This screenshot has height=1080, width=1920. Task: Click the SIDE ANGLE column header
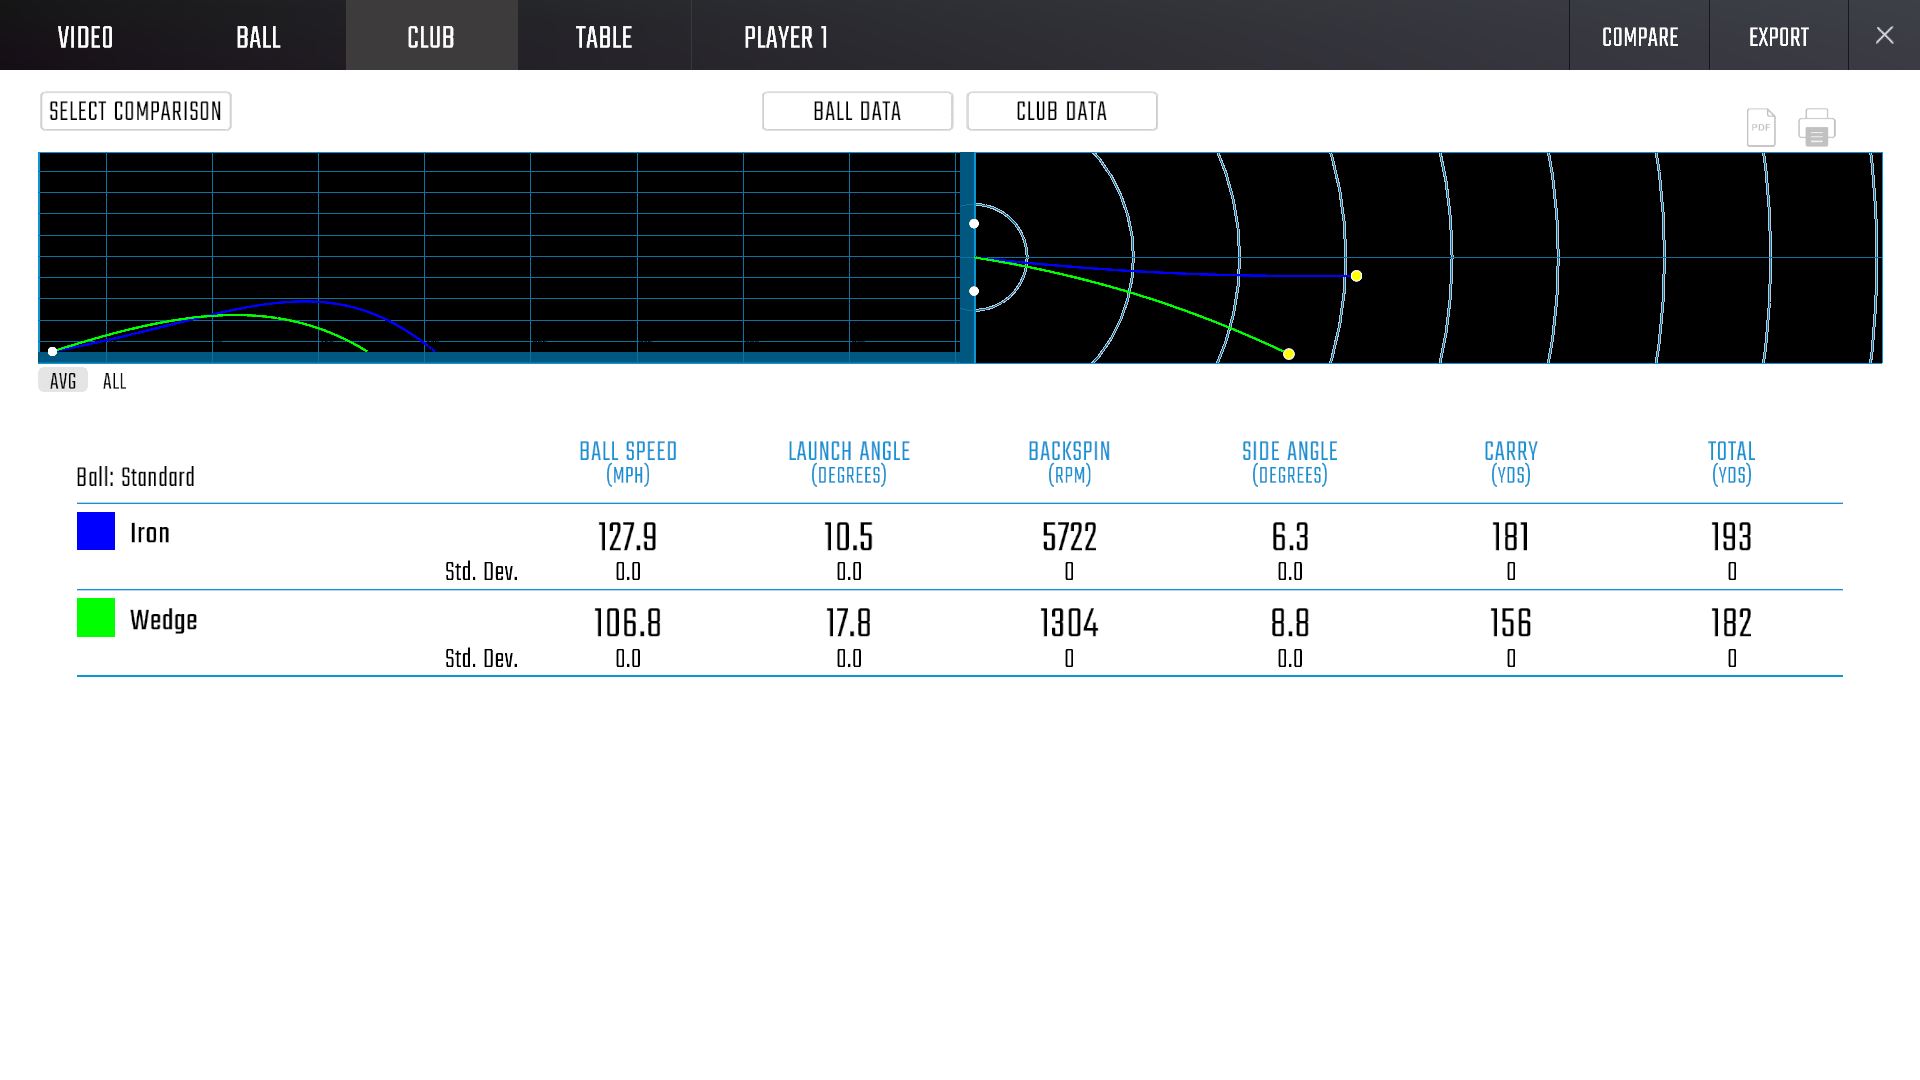point(1290,463)
